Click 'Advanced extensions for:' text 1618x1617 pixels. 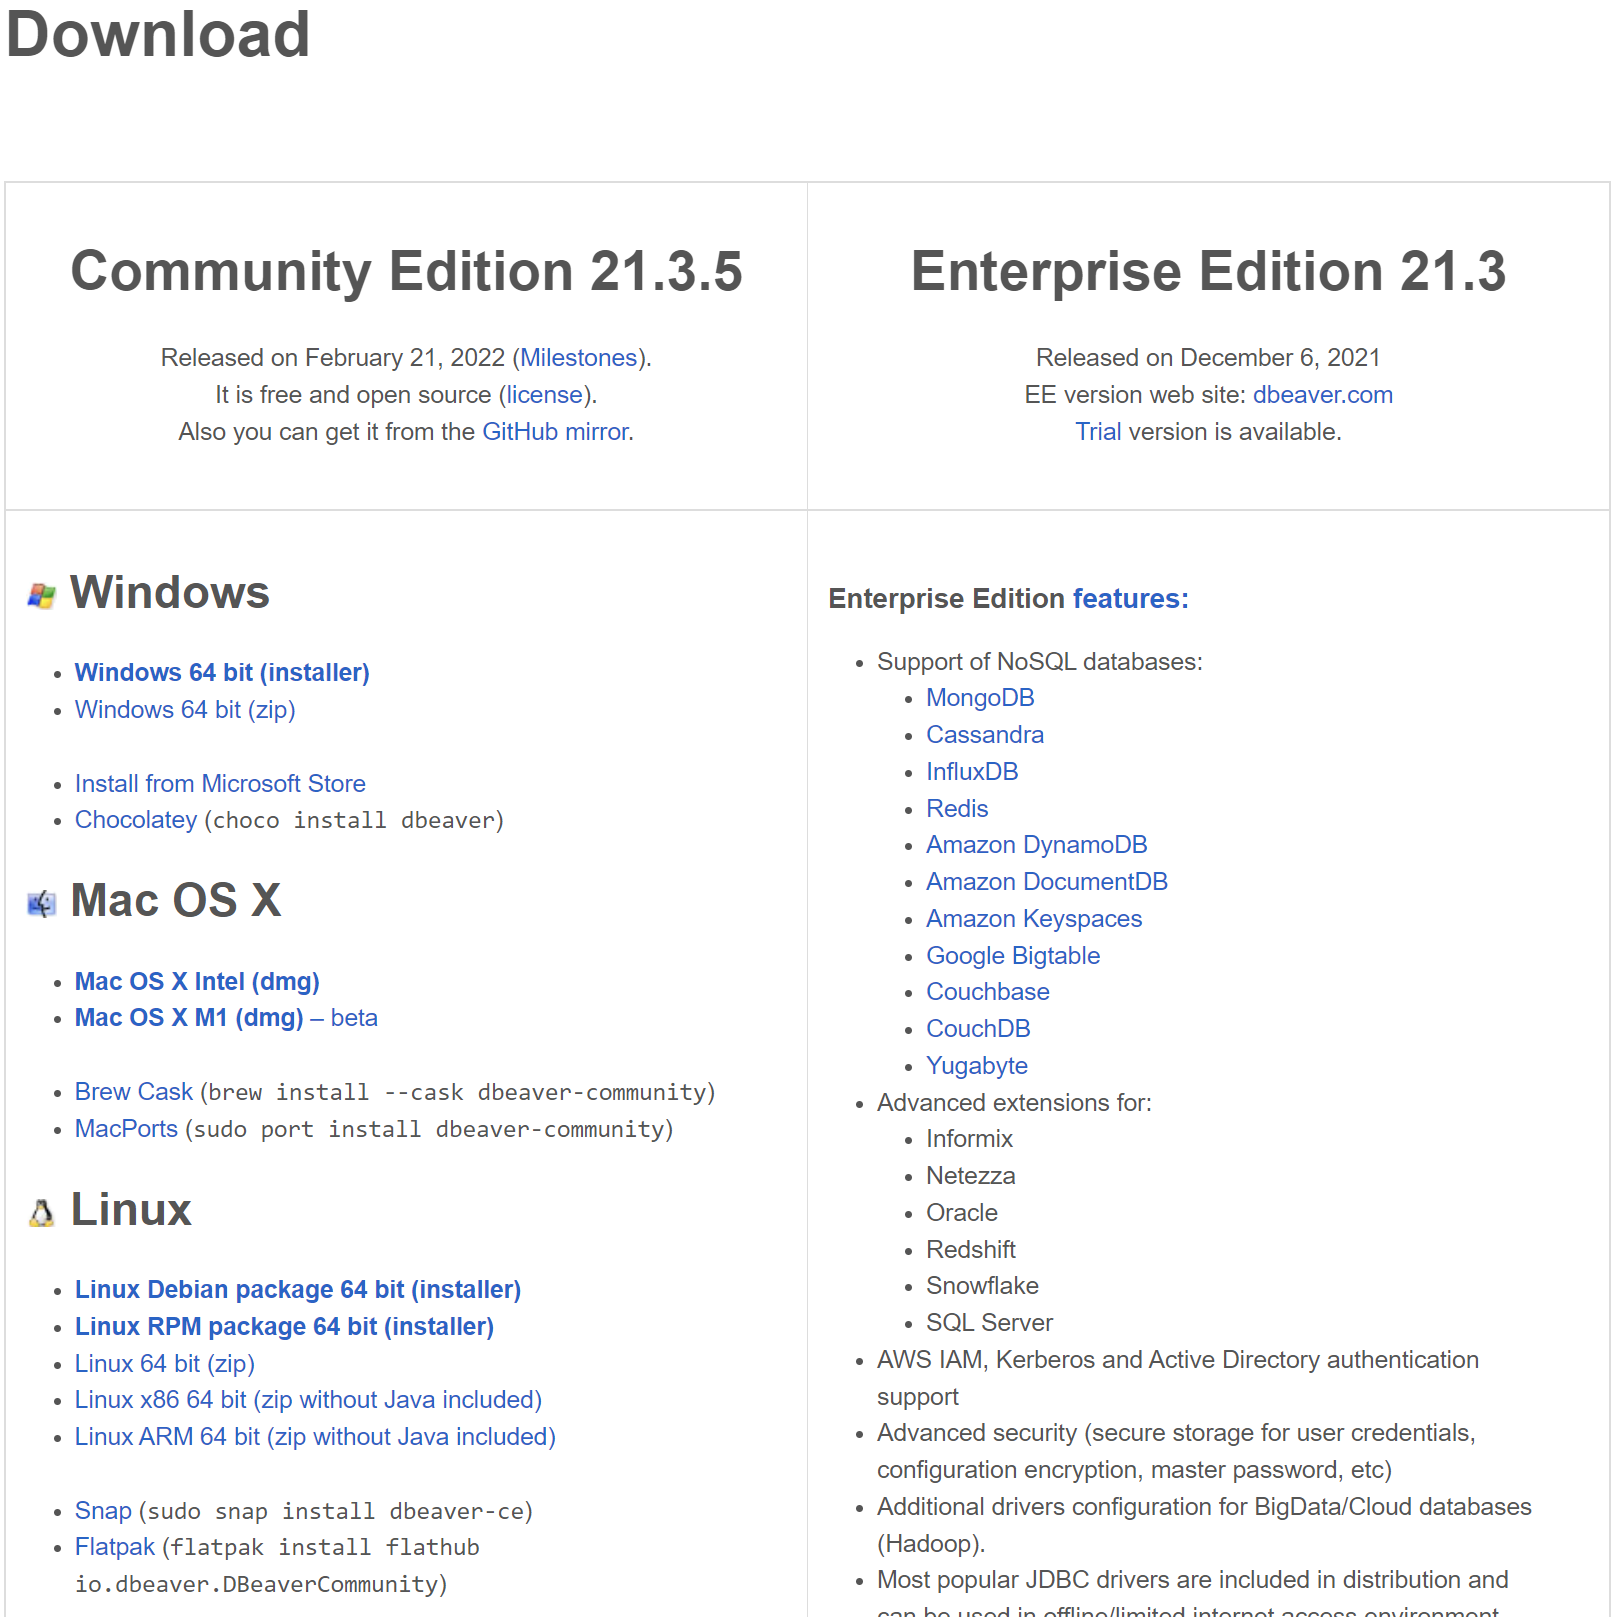pyautogui.click(x=1014, y=1103)
